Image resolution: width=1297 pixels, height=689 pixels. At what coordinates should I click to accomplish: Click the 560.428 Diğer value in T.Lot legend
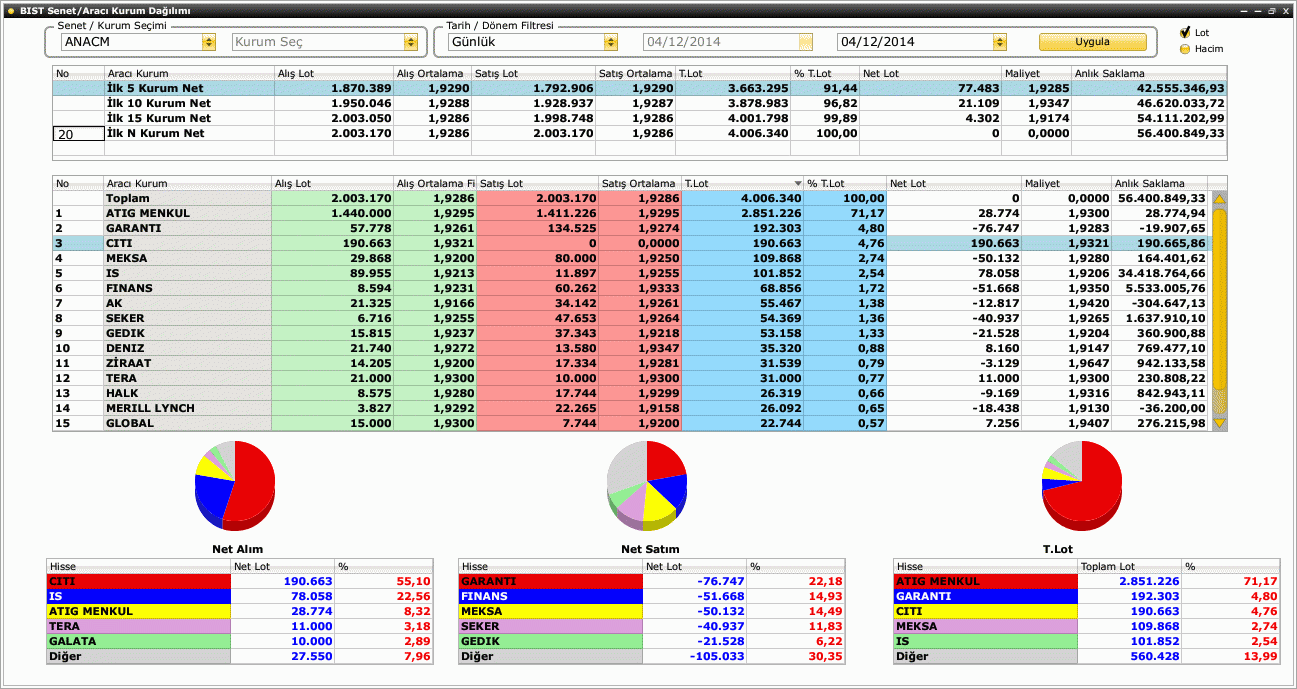point(1130,656)
